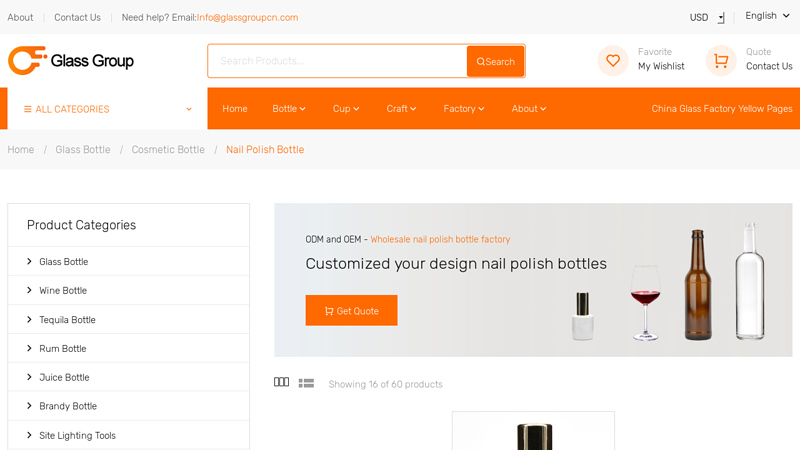Select Juice Bottle category text
The image size is (800, 450).
point(64,377)
